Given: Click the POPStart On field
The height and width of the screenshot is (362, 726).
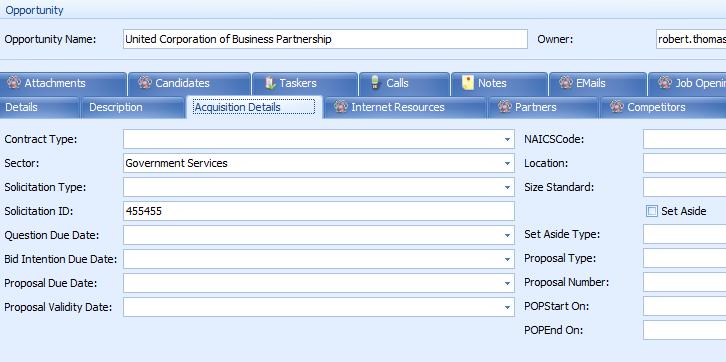Looking at the screenshot, I should (684, 306).
